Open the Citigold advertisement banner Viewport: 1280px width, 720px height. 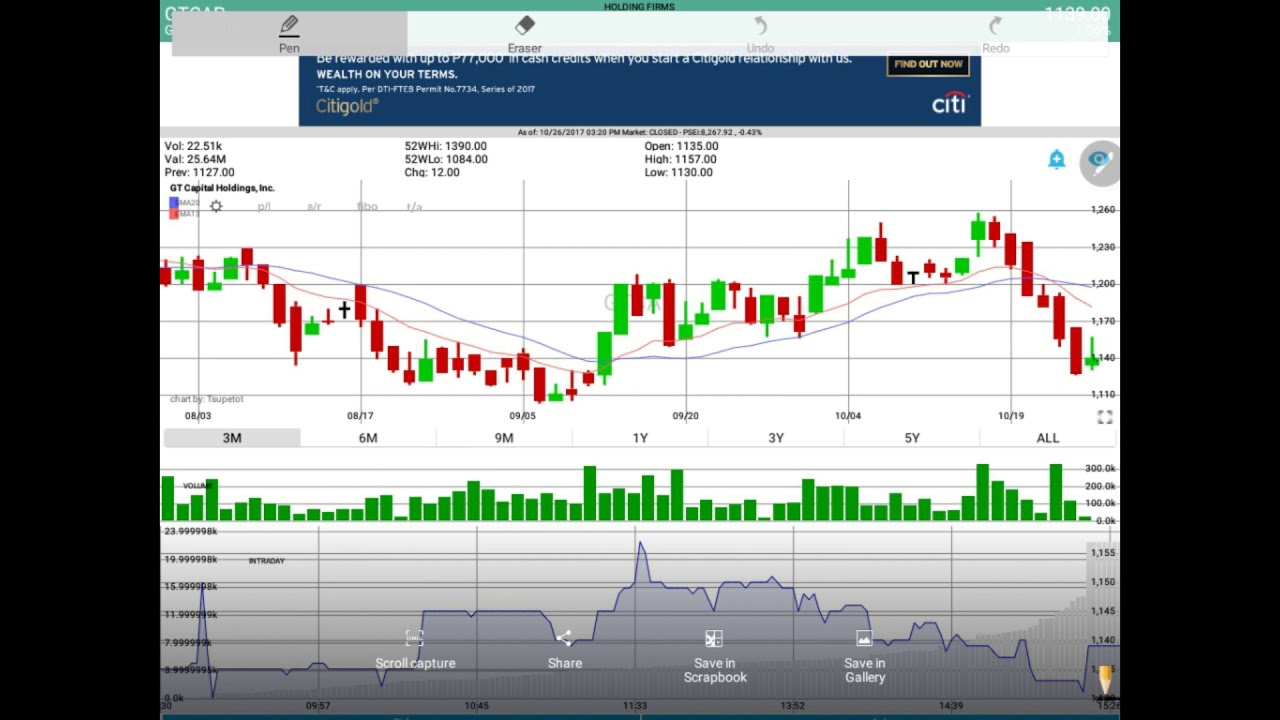640,91
